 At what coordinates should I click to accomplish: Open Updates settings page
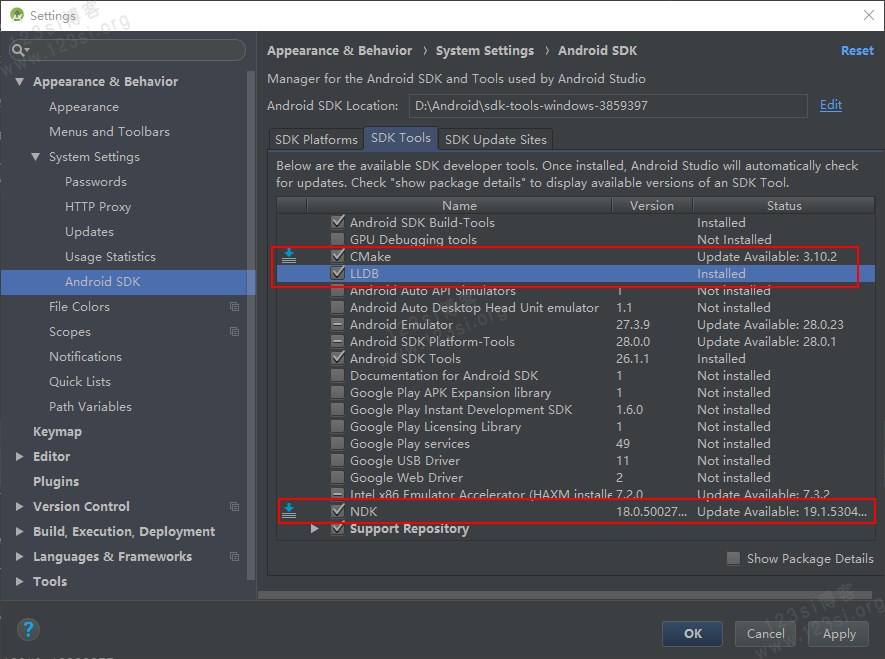point(89,231)
